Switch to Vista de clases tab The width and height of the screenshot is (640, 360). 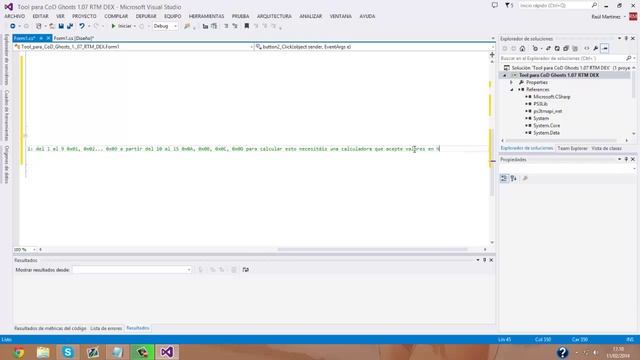point(606,149)
